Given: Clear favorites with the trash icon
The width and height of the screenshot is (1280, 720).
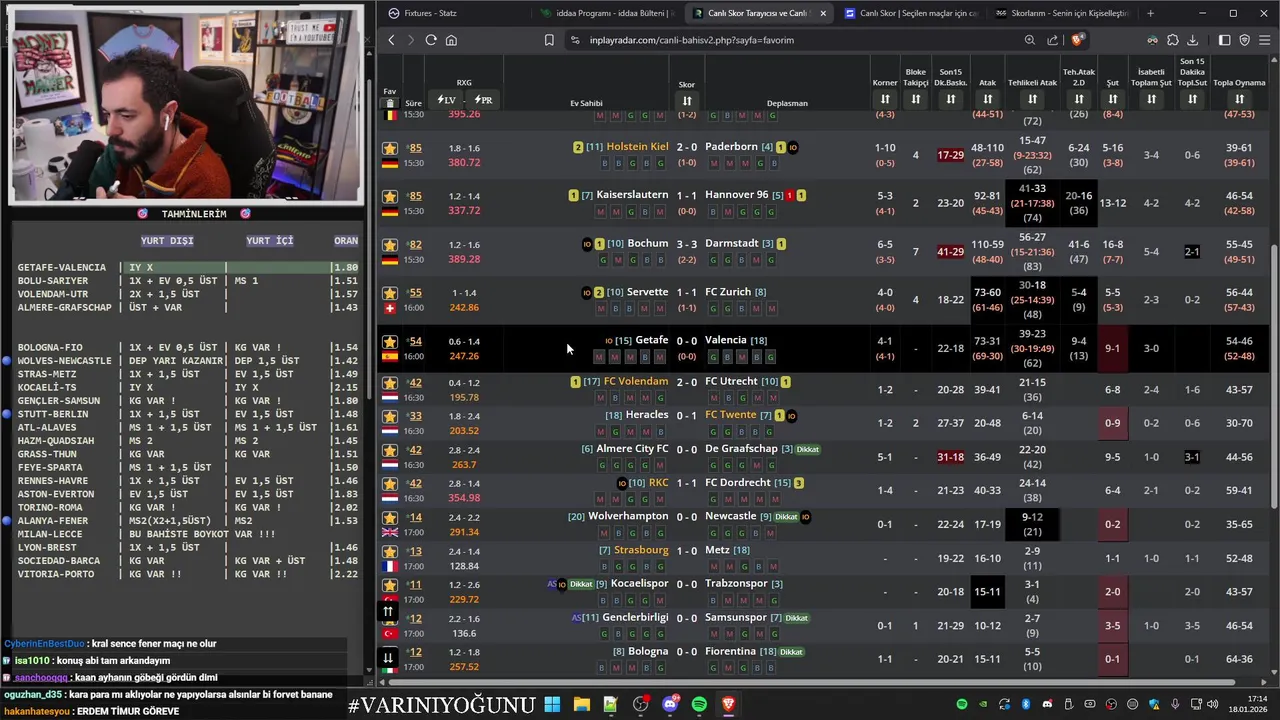Looking at the screenshot, I should pos(390,104).
